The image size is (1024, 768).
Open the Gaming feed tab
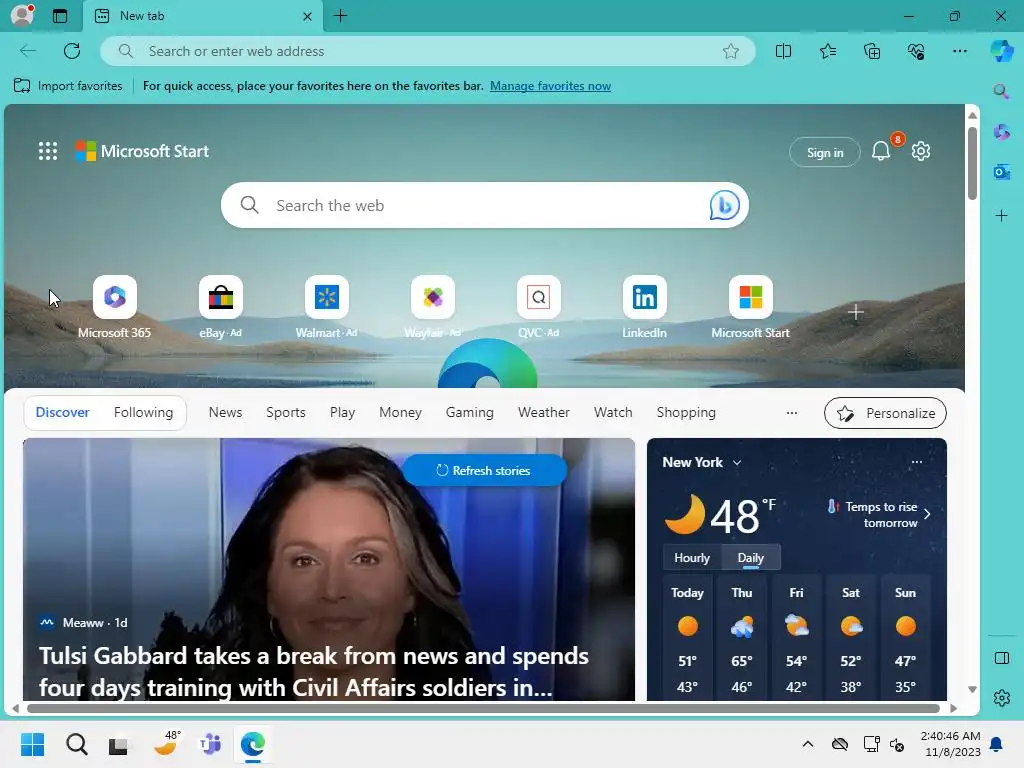[x=470, y=412]
